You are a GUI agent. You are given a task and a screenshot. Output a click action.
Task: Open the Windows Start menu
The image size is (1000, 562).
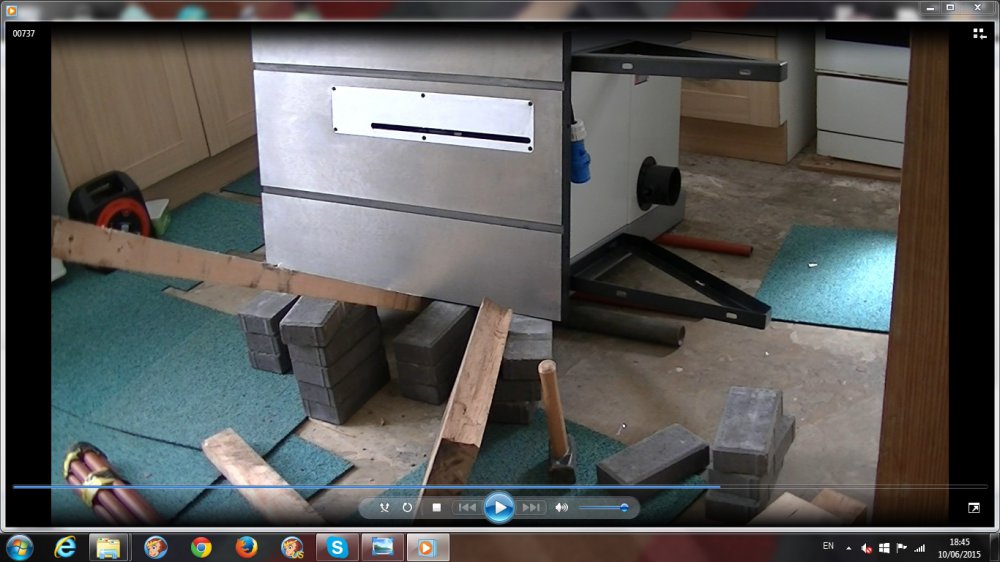point(20,547)
